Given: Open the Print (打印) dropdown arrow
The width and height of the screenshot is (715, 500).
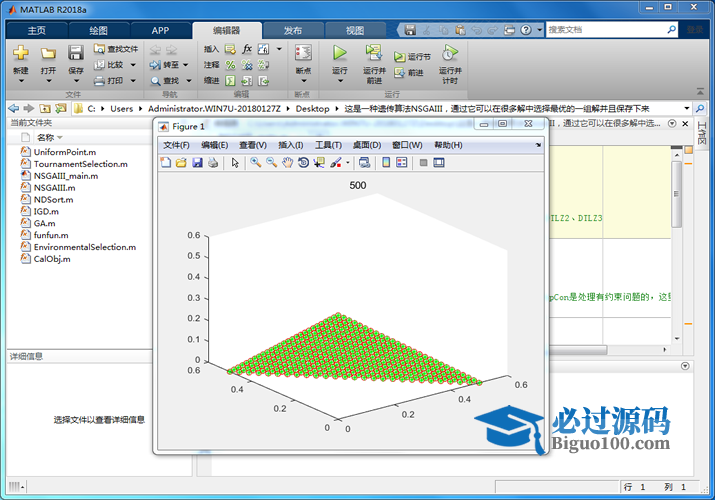Looking at the screenshot, I should (x=131, y=81).
